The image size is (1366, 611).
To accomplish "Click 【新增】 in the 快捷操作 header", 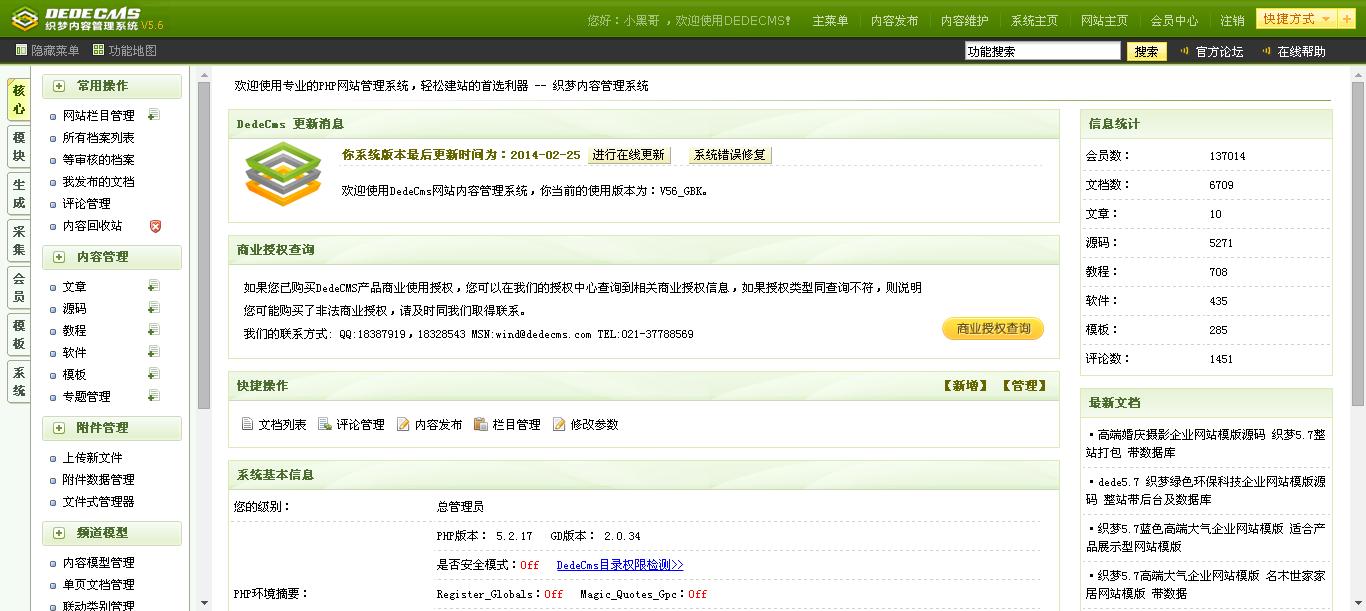I will tap(965, 385).
